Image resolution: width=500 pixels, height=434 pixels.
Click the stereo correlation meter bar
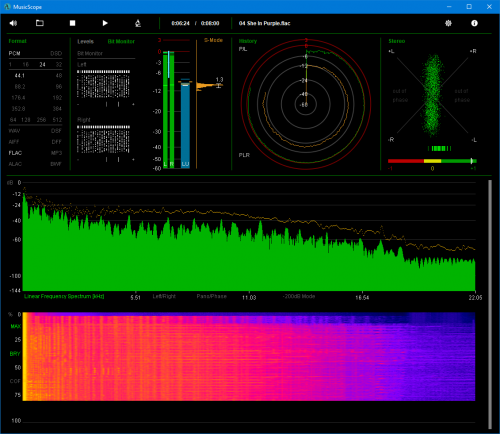[x=432, y=161]
